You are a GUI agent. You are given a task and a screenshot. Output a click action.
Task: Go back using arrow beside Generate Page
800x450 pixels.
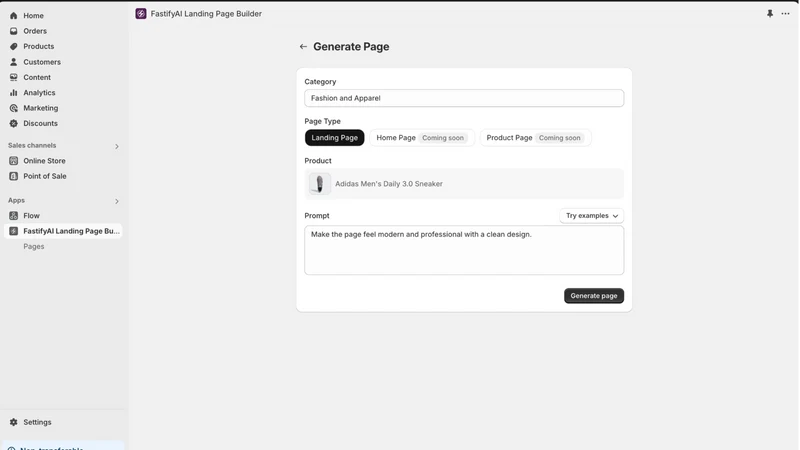(303, 46)
